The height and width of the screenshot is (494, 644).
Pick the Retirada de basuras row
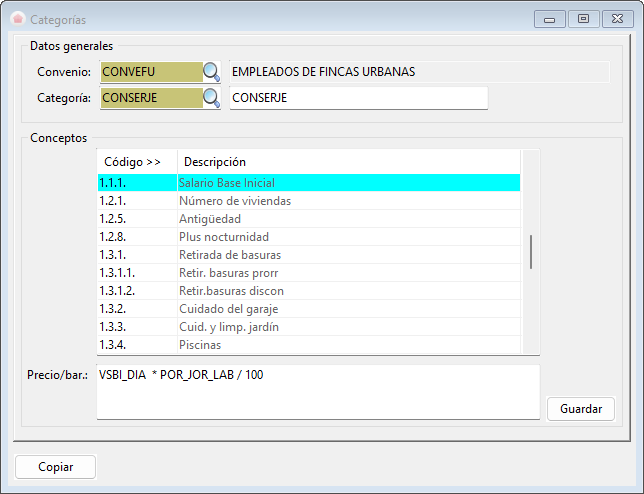pos(308,255)
